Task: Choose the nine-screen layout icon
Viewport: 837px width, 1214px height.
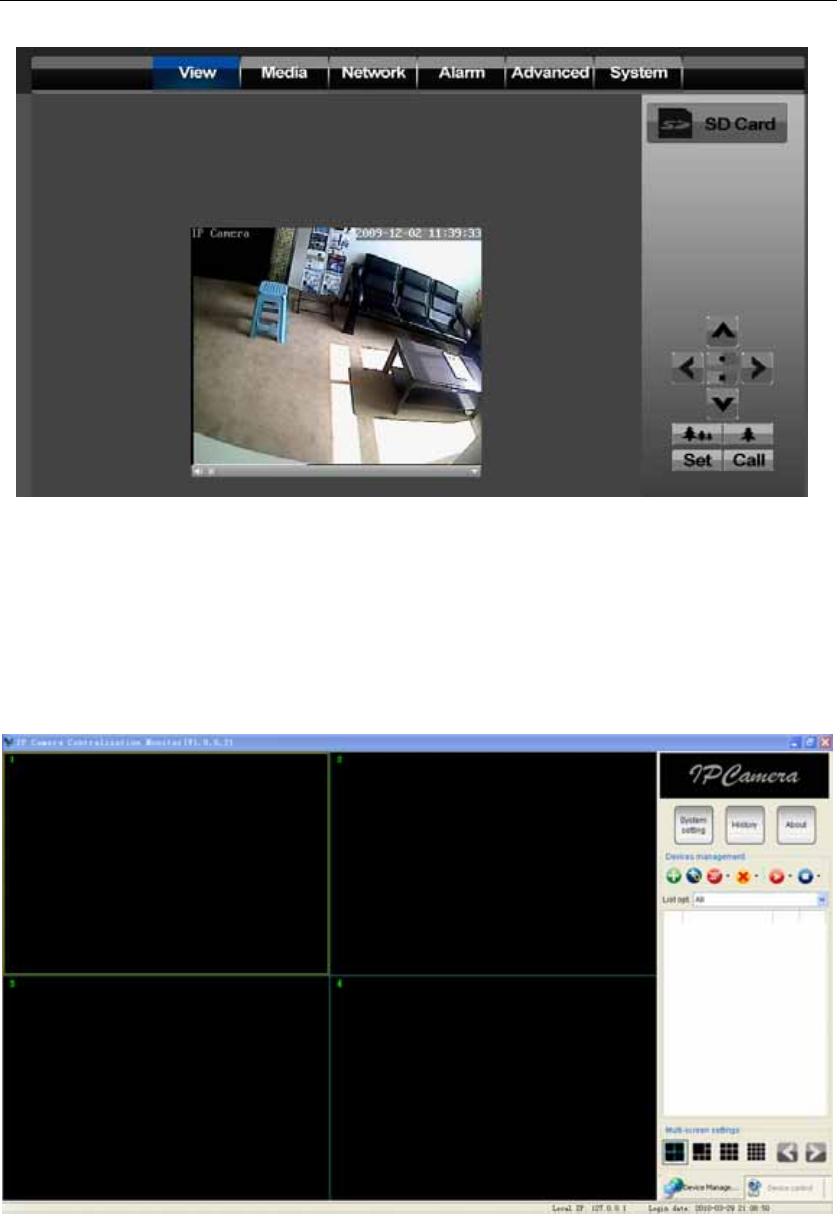Action: click(729, 1152)
